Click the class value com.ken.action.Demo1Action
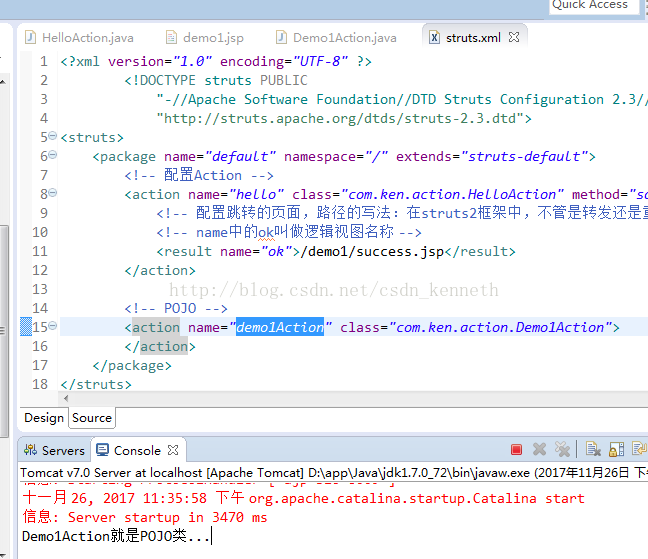 pyautogui.click(x=500, y=327)
